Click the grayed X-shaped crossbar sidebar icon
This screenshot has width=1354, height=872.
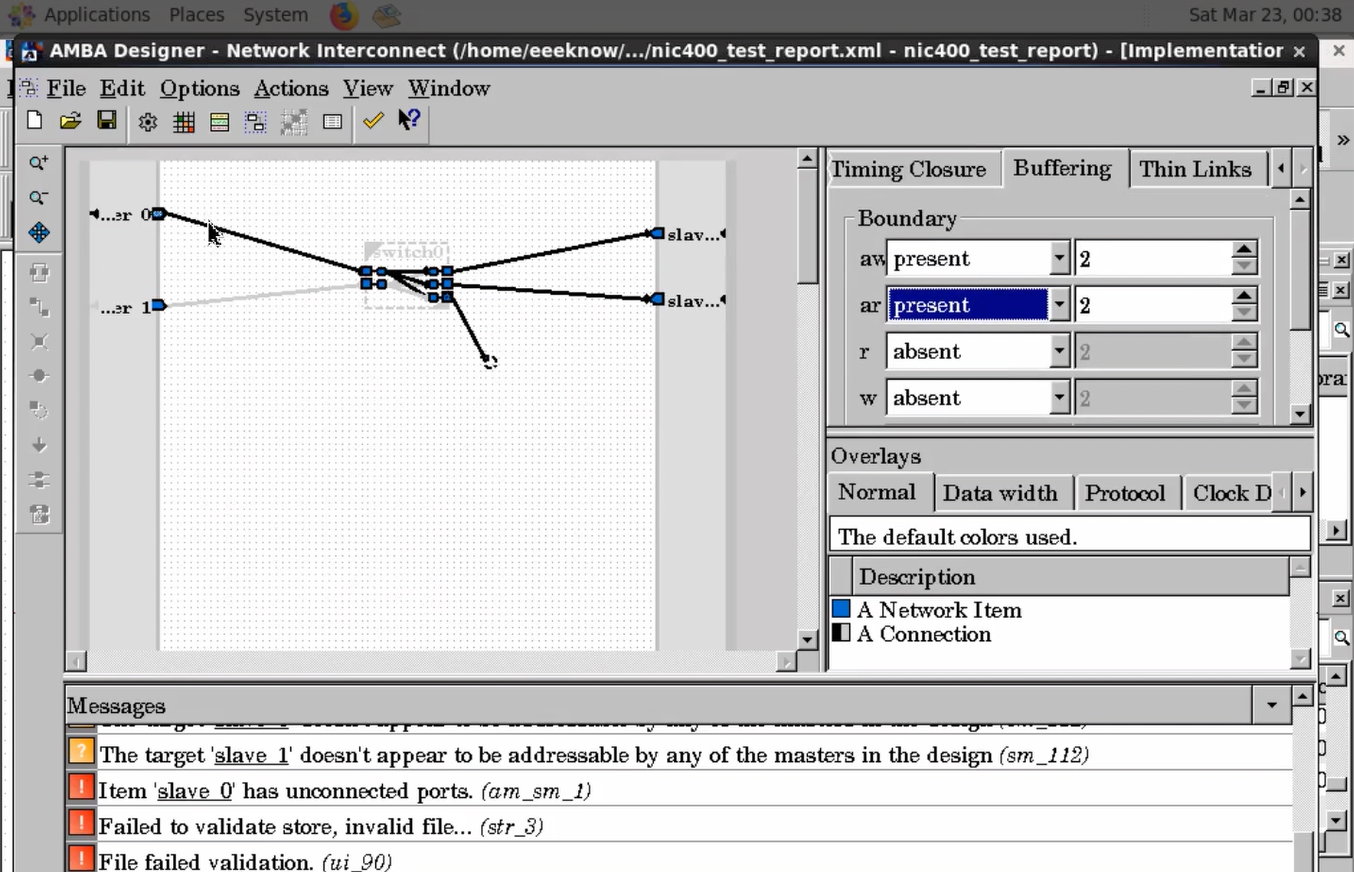[x=39, y=342]
